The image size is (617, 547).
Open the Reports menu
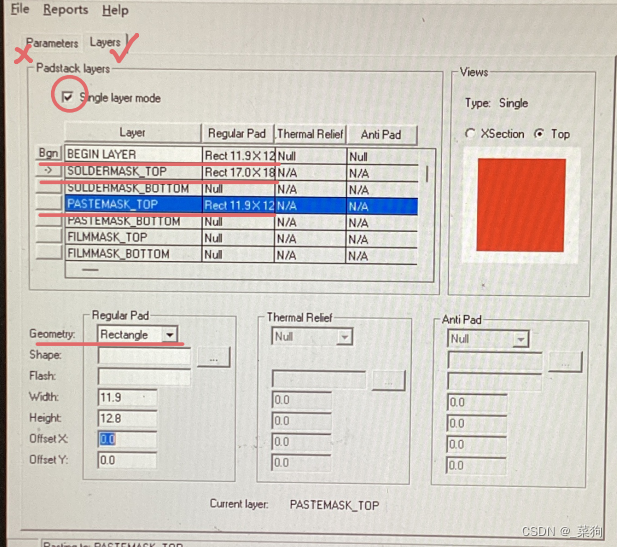click(66, 10)
